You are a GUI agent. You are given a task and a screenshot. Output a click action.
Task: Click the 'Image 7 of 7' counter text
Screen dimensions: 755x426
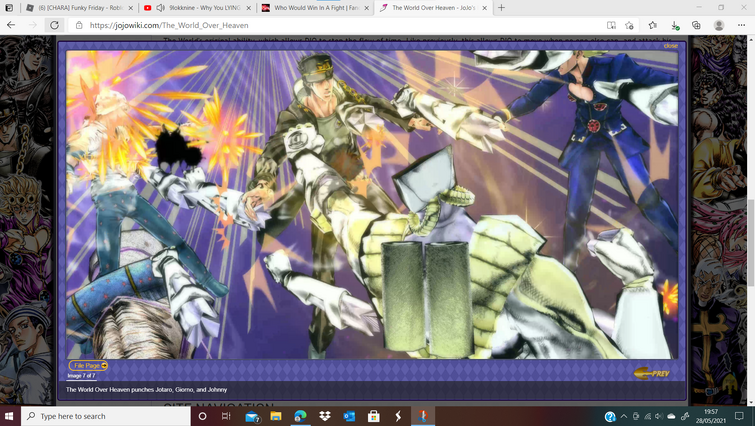click(x=81, y=375)
